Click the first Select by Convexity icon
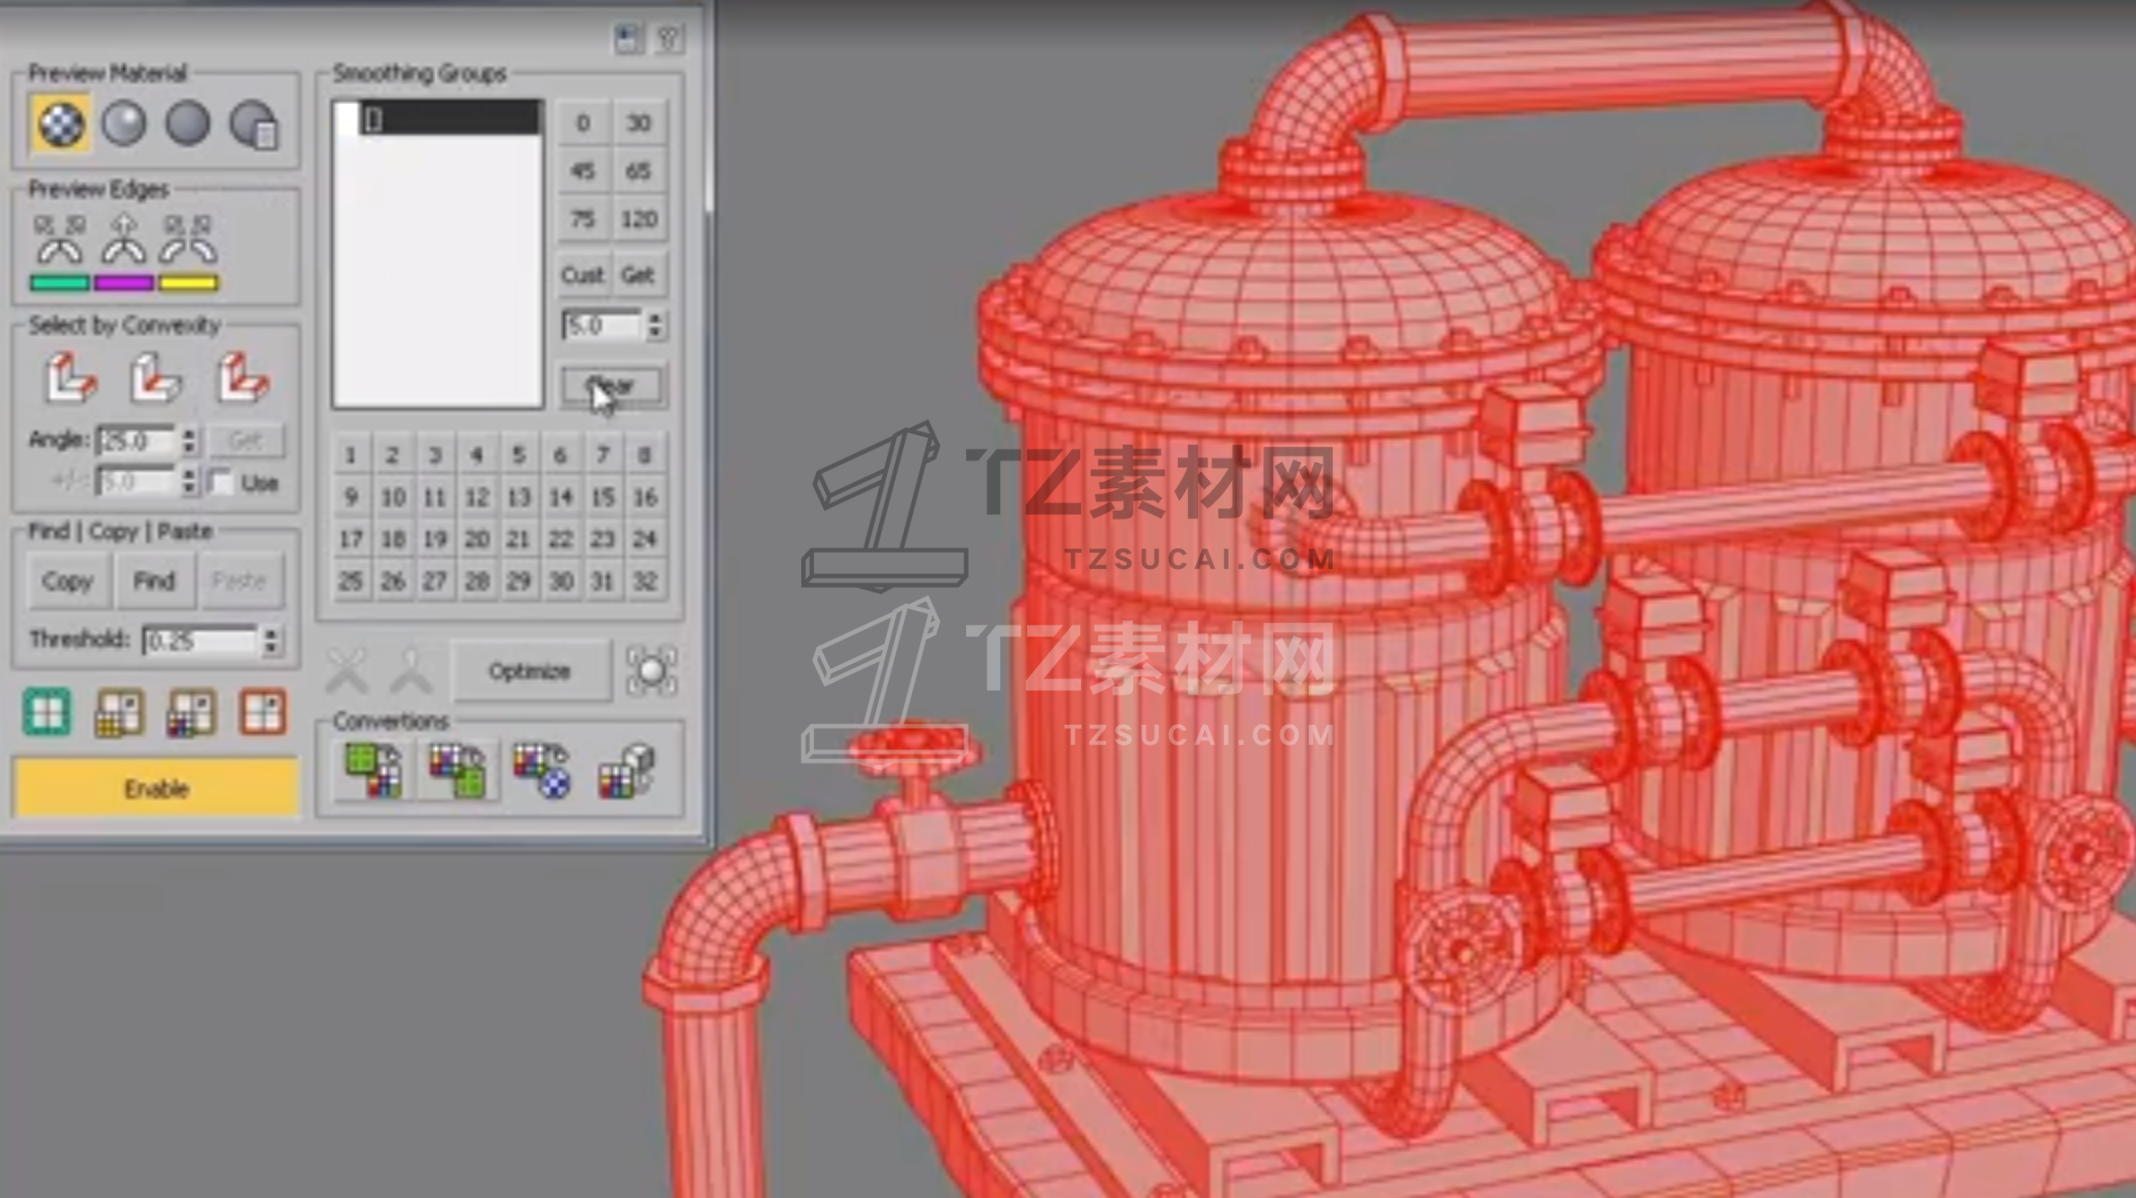The height and width of the screenshot is (1198, 2136). pos(71,379)
